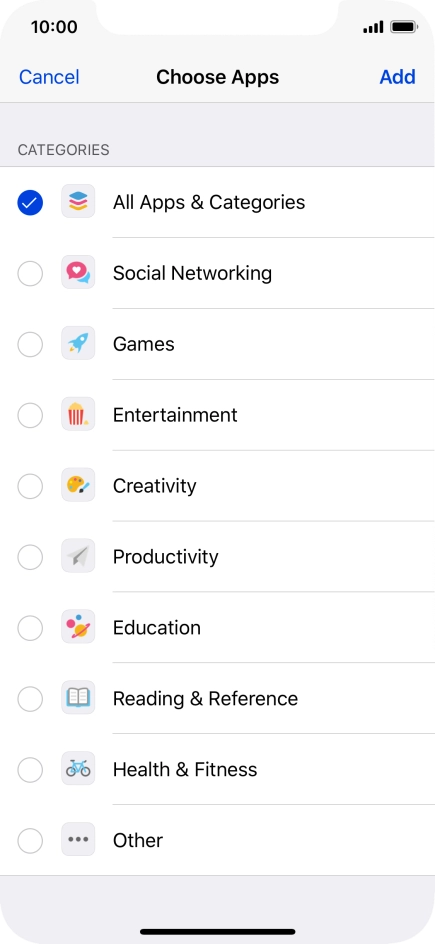Select the Entertainment radio circle
Viewport: 435px width, 944px height.
pyautogui.click(x=30, y=415)
